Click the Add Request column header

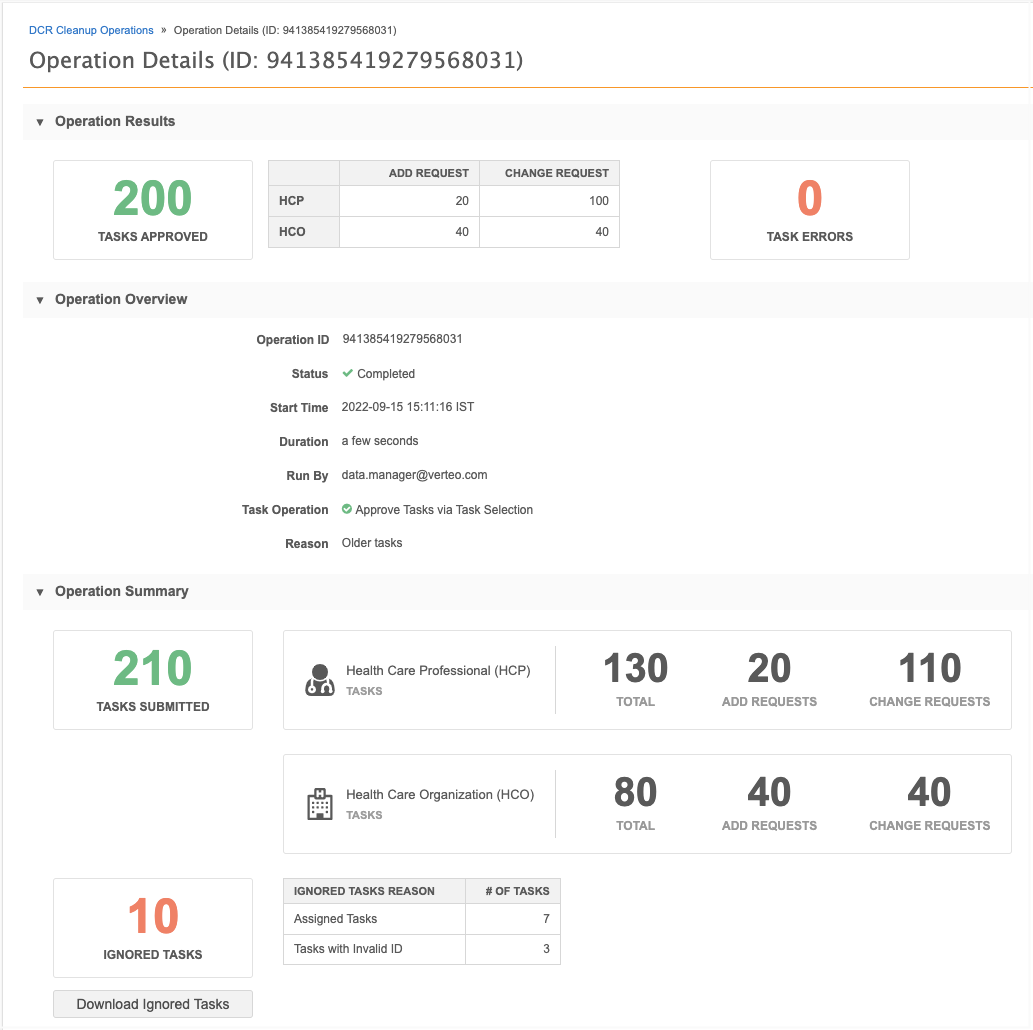[428, 173]
